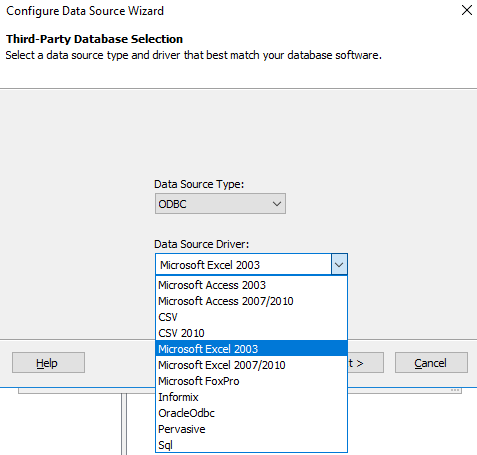Open wizard Help
The width and height of the screenshot is (477, 455).
tap(48, 363)
